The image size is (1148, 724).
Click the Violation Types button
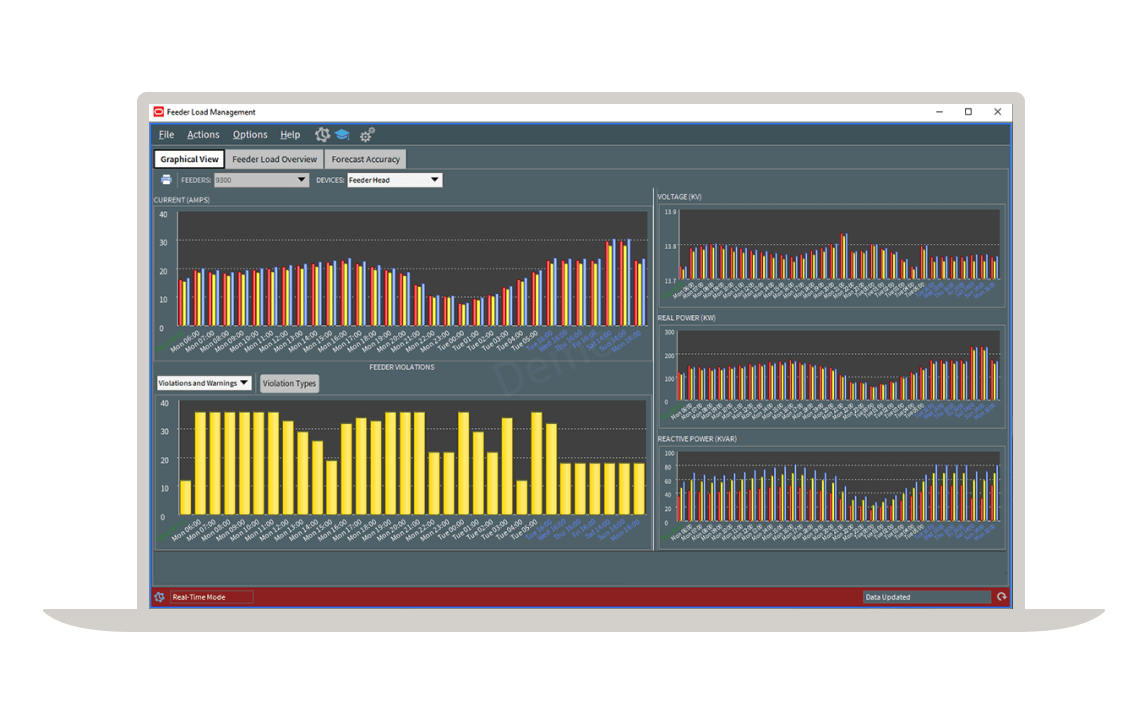(x=289, y=384)
